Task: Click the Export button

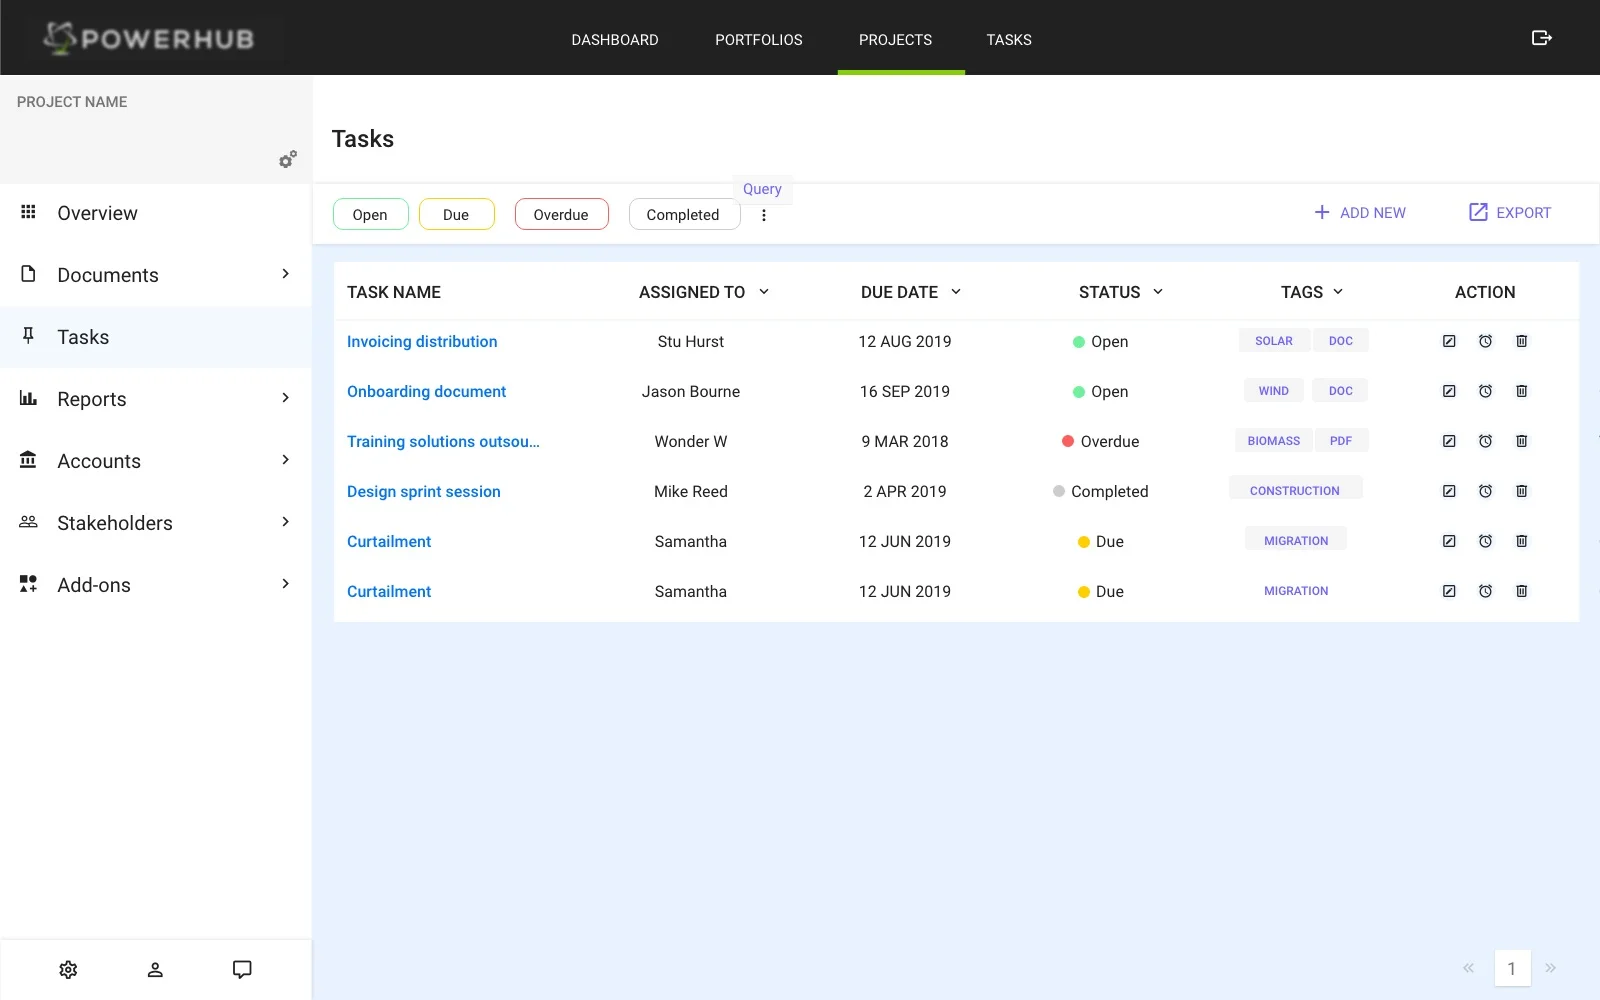Action: coord(1510,213)
